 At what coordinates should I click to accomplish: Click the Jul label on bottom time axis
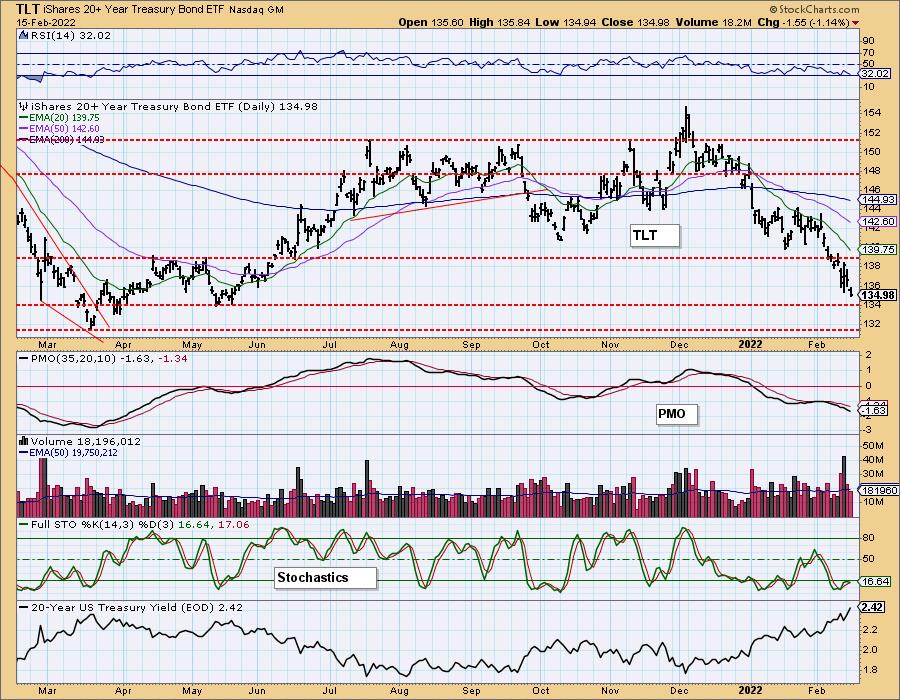pos(329,690)
